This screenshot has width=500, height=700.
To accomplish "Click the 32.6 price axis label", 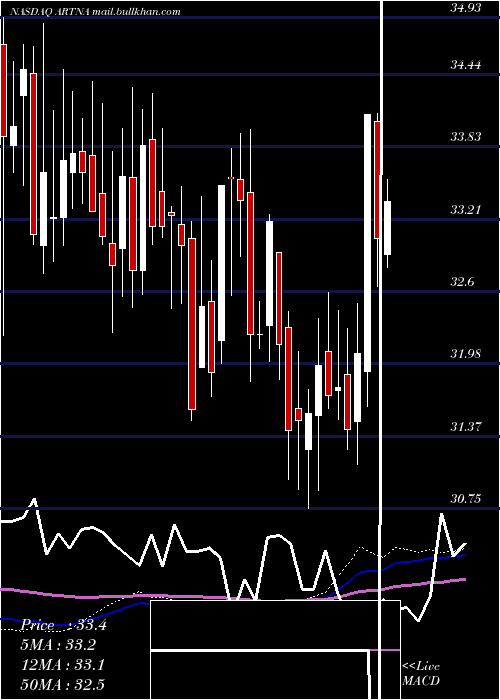I will (x=462, y=282).
